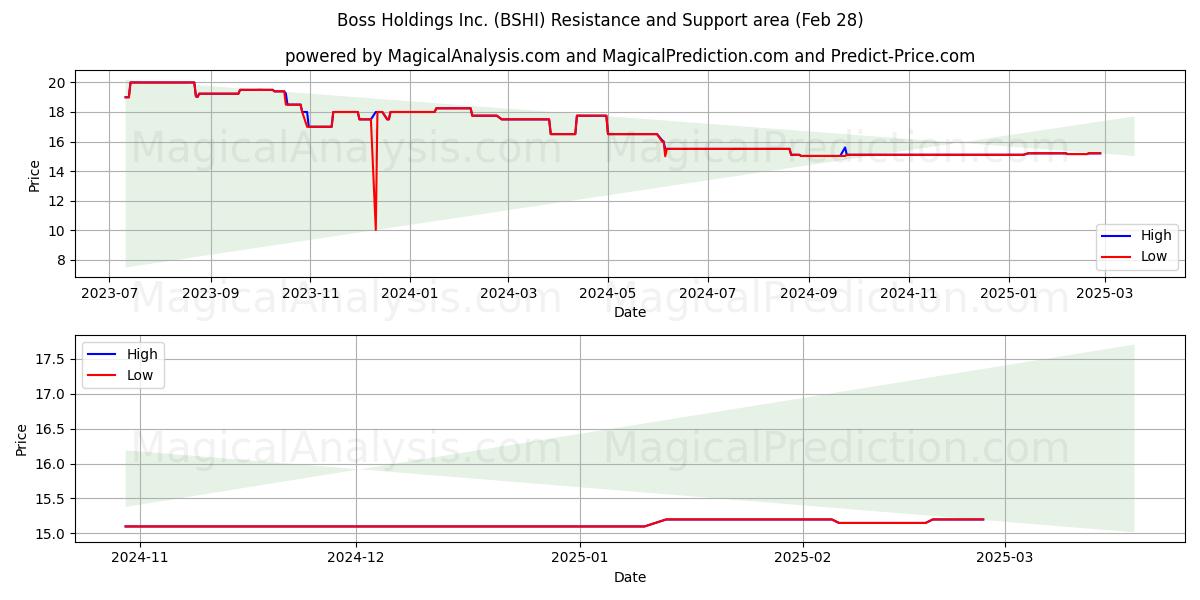Click the '2025-02' tick label
The width and height of the screenshot is (1200, 600).
coord(803,559)
